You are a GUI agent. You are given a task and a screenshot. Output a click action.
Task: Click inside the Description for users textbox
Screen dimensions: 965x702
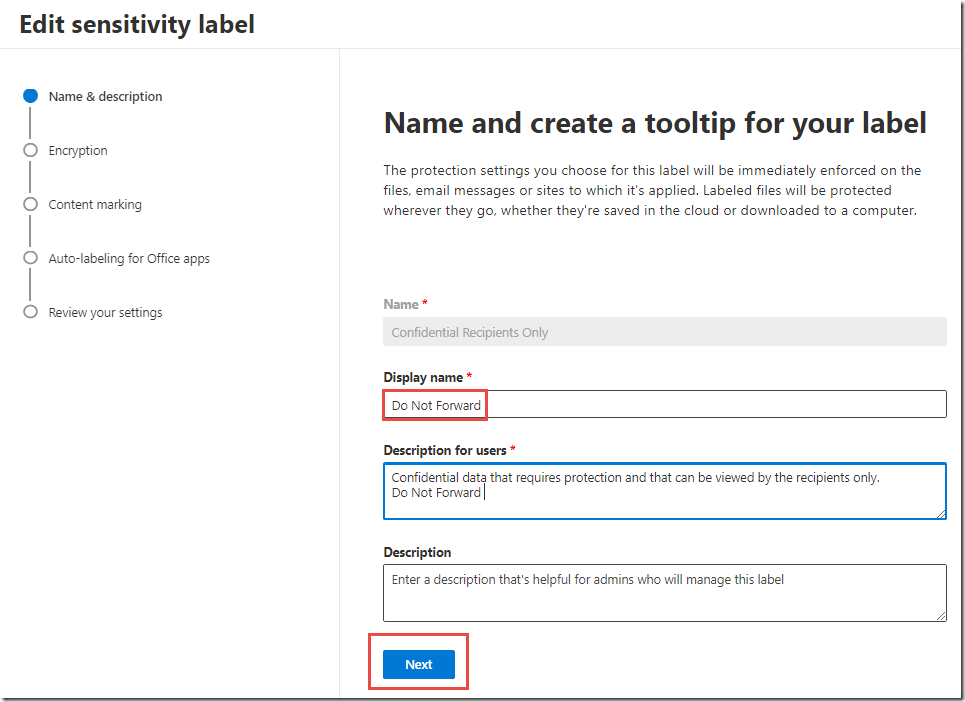coord(664,490)
